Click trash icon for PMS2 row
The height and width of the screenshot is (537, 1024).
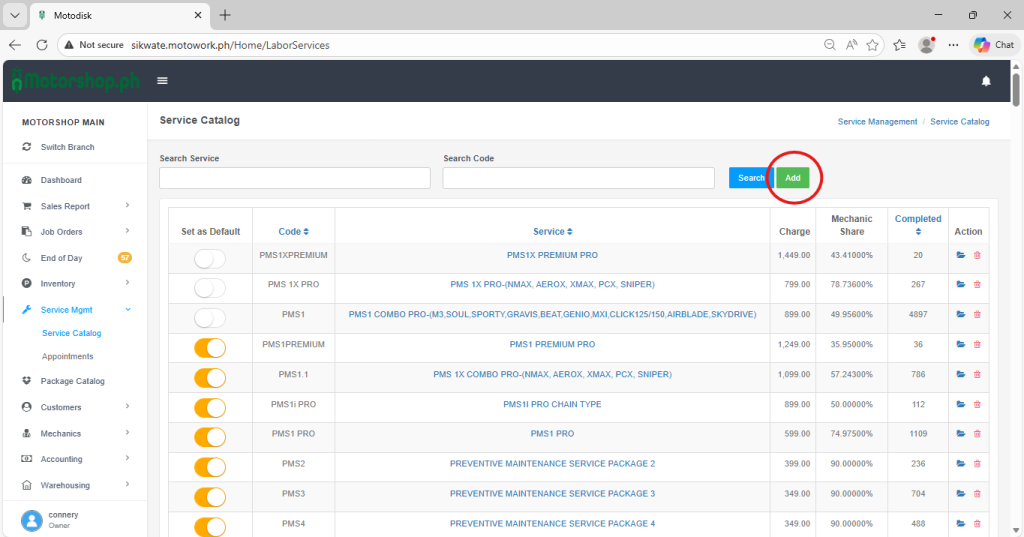coord(977,464)
